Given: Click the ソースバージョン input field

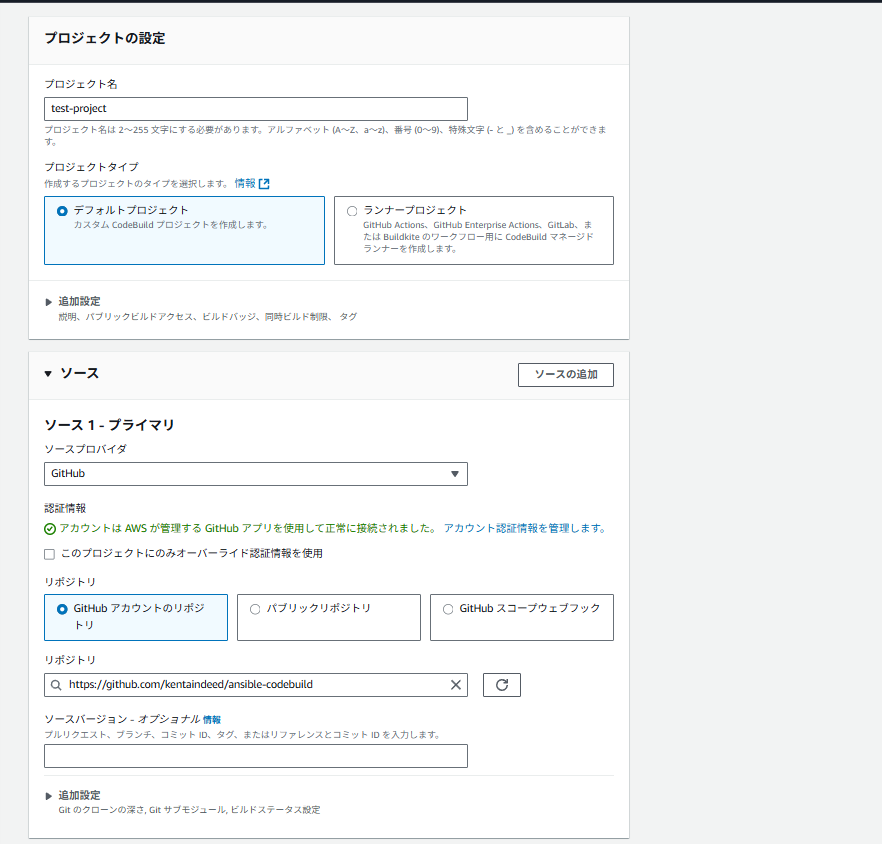Looking at the screenshot, I should (x=256, y=756).
